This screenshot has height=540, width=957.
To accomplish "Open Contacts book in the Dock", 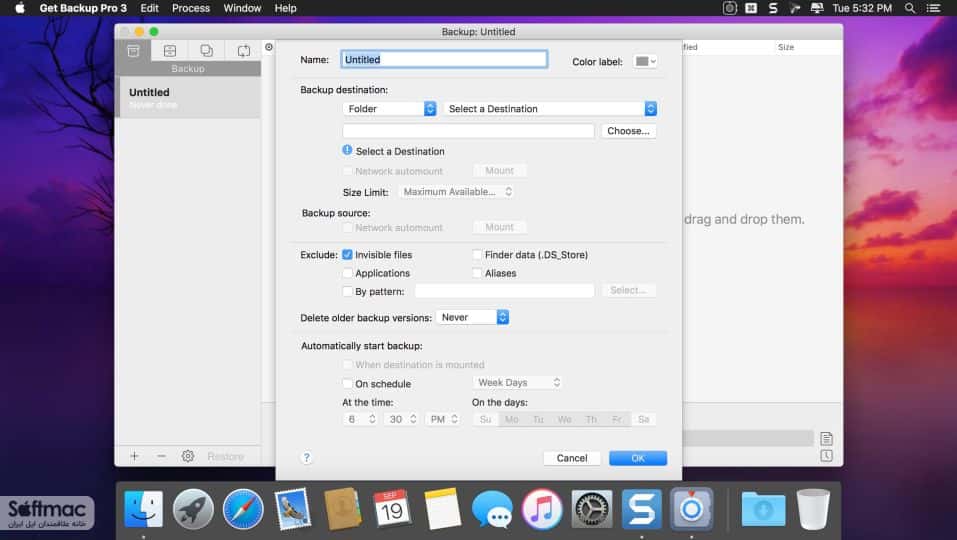I will click(342, 509).
